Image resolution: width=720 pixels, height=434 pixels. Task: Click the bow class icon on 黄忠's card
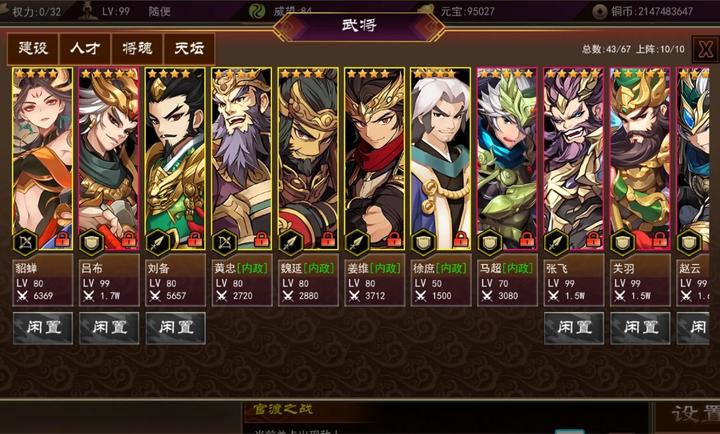(225, 242)
